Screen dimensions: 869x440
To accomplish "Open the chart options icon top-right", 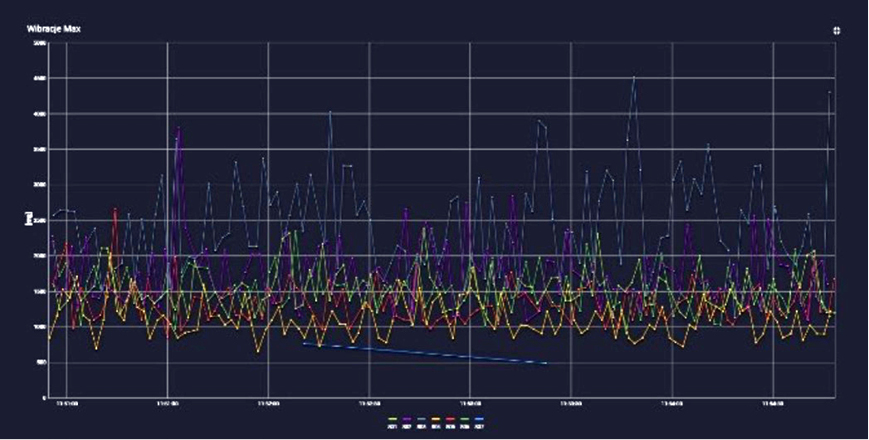I will (836, 30).
